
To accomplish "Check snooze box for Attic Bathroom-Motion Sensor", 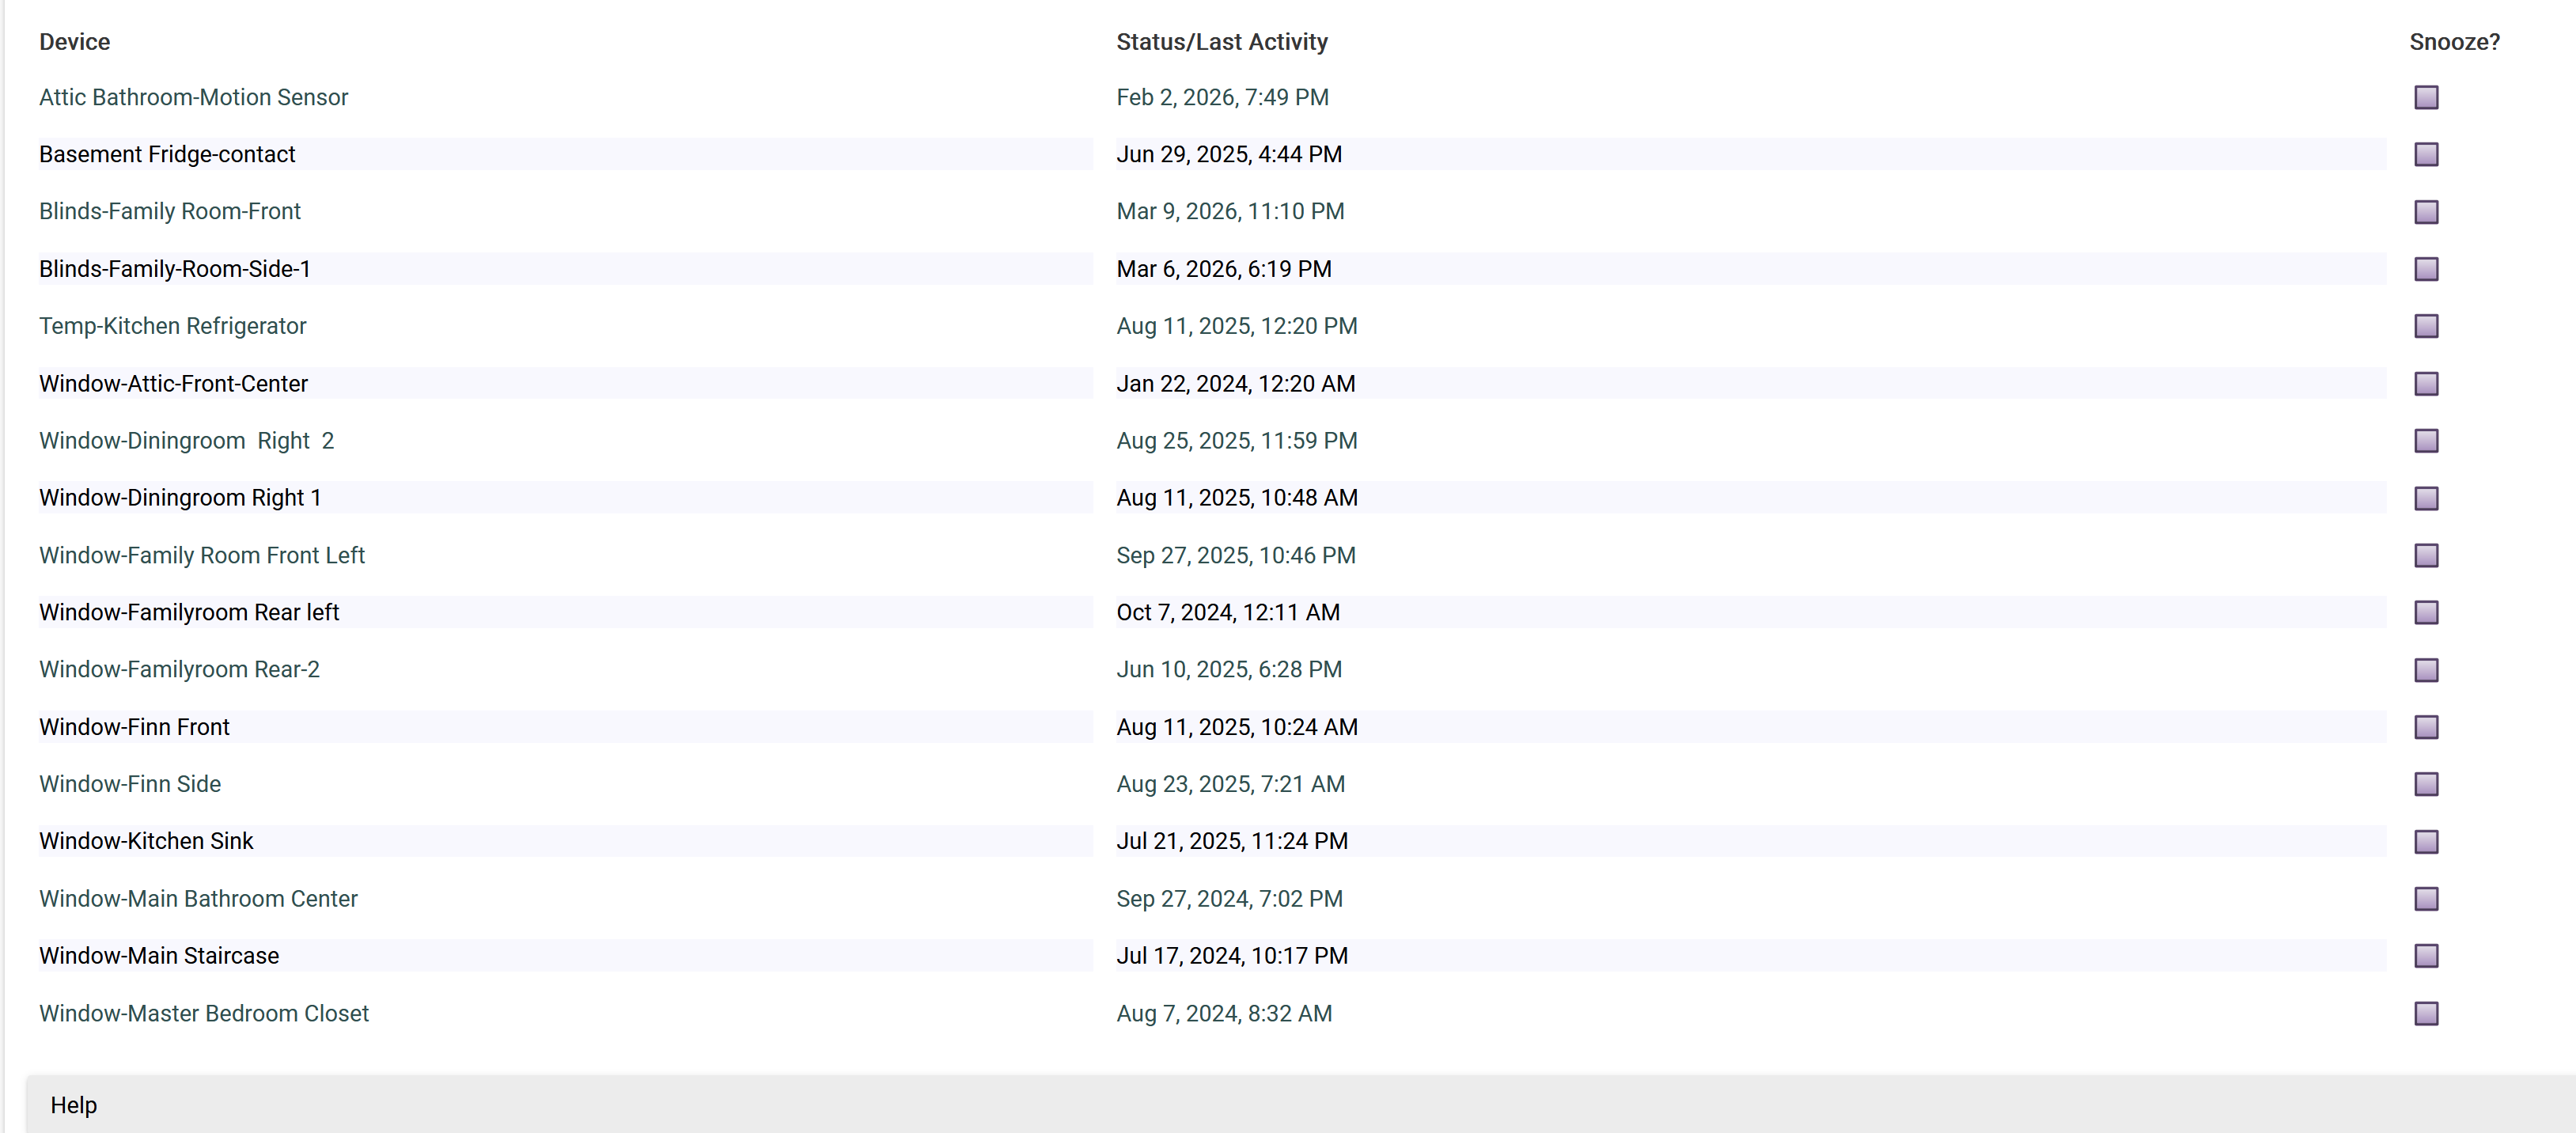I will [2426, 97].
